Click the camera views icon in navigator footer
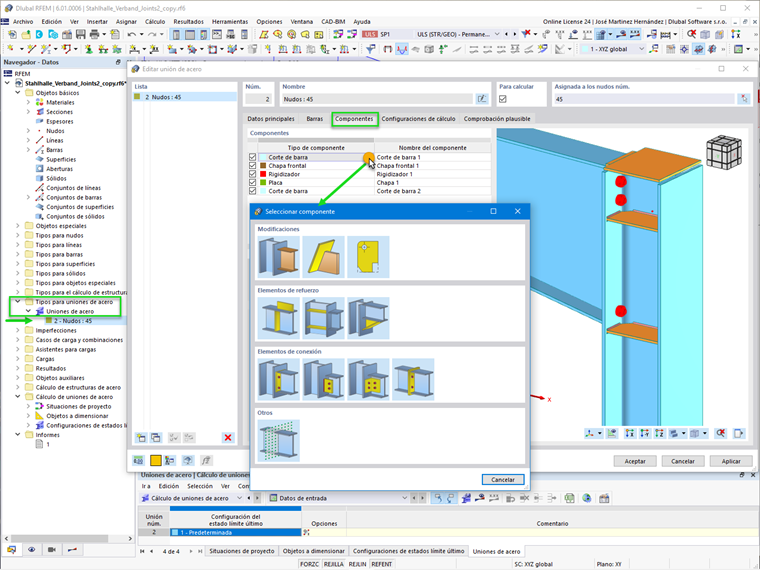Screen dimensions: 760x570 [x=51, y=550]
